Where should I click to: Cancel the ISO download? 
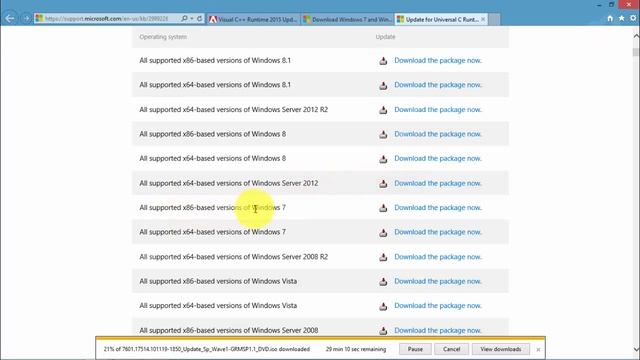pyautogui.click(x=451, y=349)
